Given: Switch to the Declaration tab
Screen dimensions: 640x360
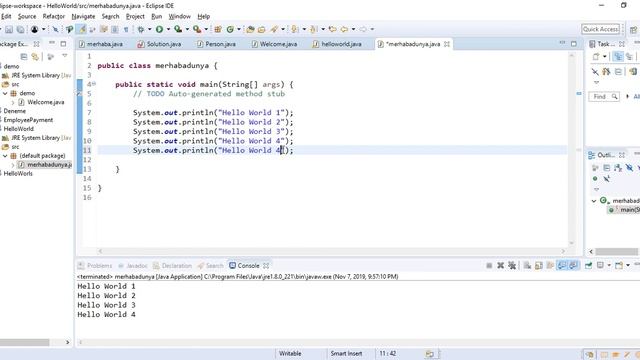Looking at the screenshot, I should coord(172,266).
